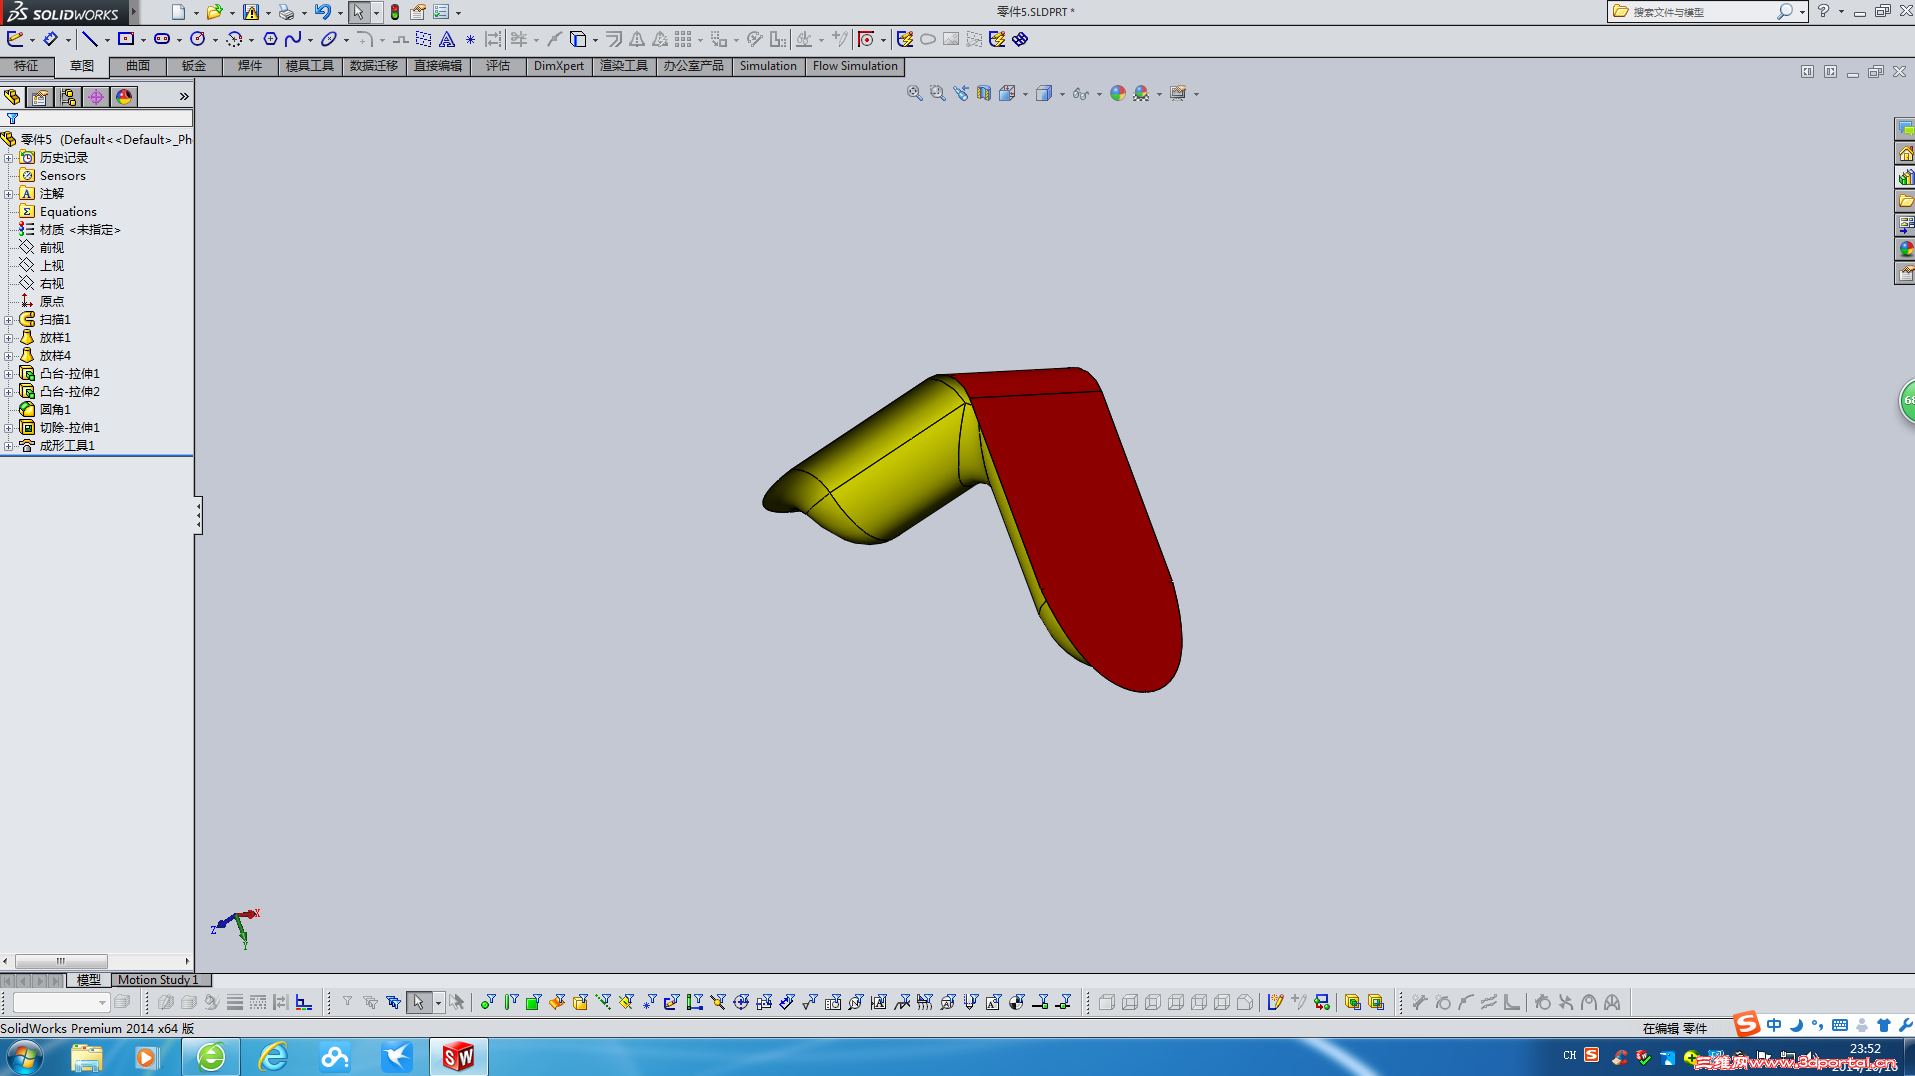Click the Print icon in the top toolbar
Image resolution: width=1915 pixels, height=1076 pixels.
[x=286, y=12]
